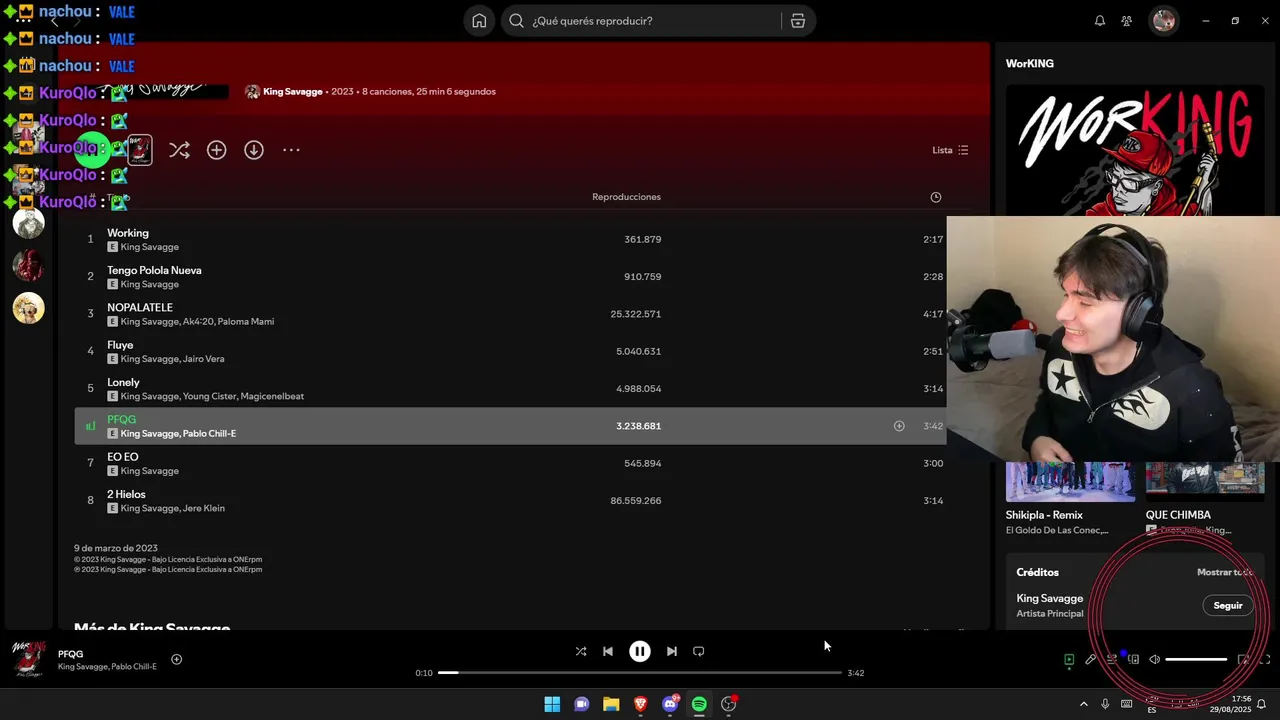Add PFQG row to liked songs
The image size is (1280, 720).
(x=899, y=426)
